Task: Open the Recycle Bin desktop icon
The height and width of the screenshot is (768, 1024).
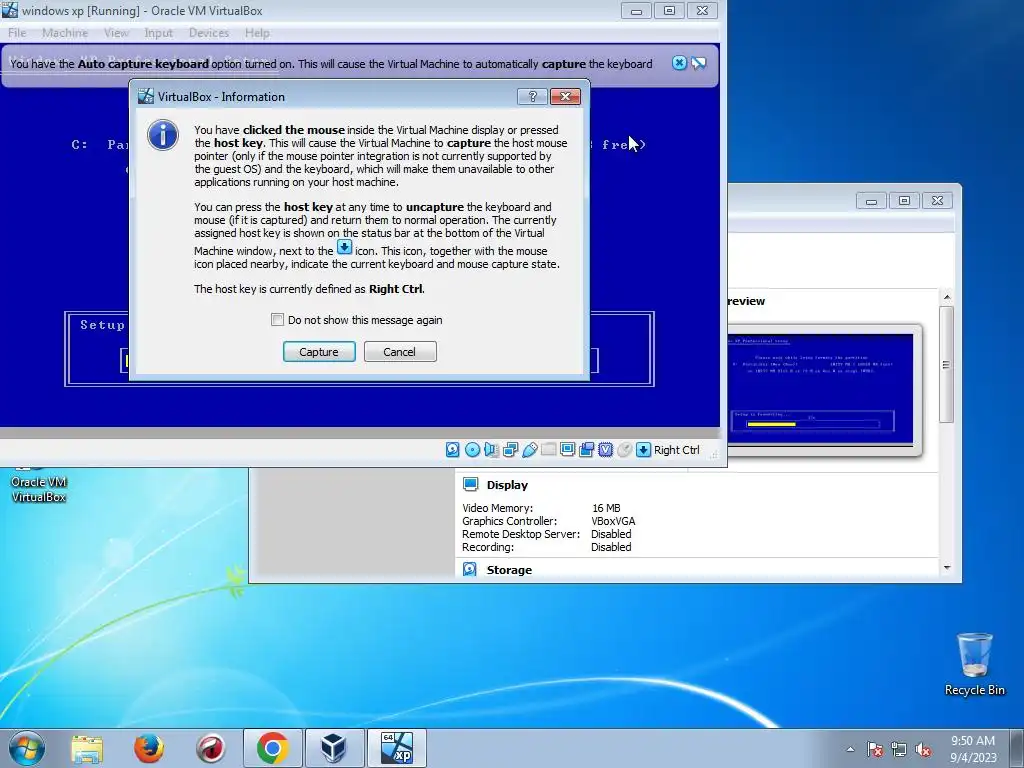Action: [974, 664]
